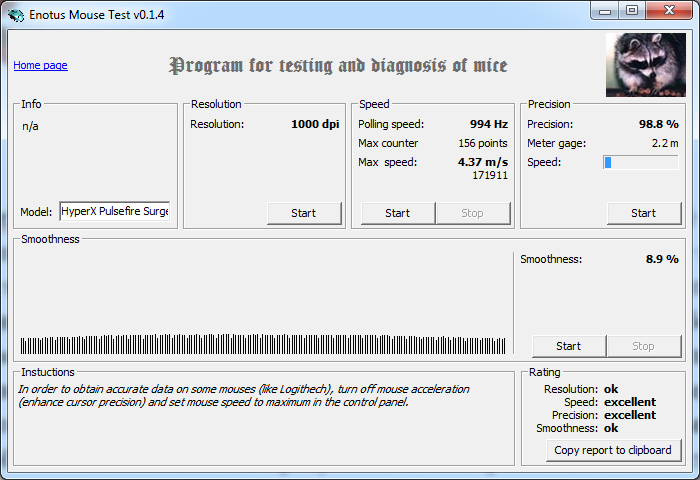Start the Smoothness test
Viewport: 700px width, 480px height.
pyautogui.click(x=569, y=346)
